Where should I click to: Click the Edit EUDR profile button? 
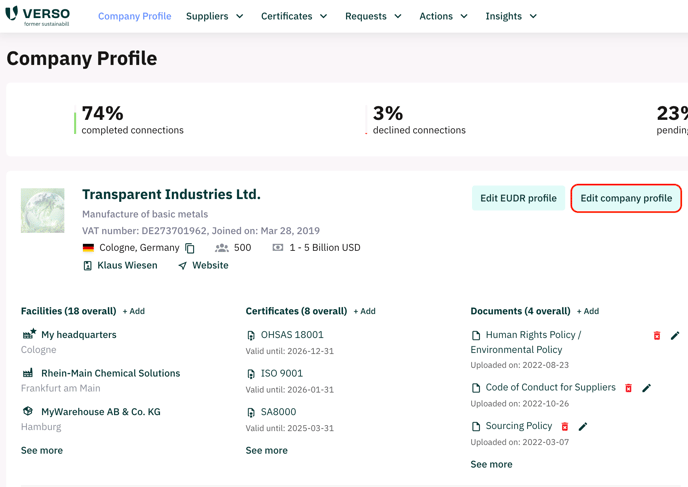click(x=518, y=198)
